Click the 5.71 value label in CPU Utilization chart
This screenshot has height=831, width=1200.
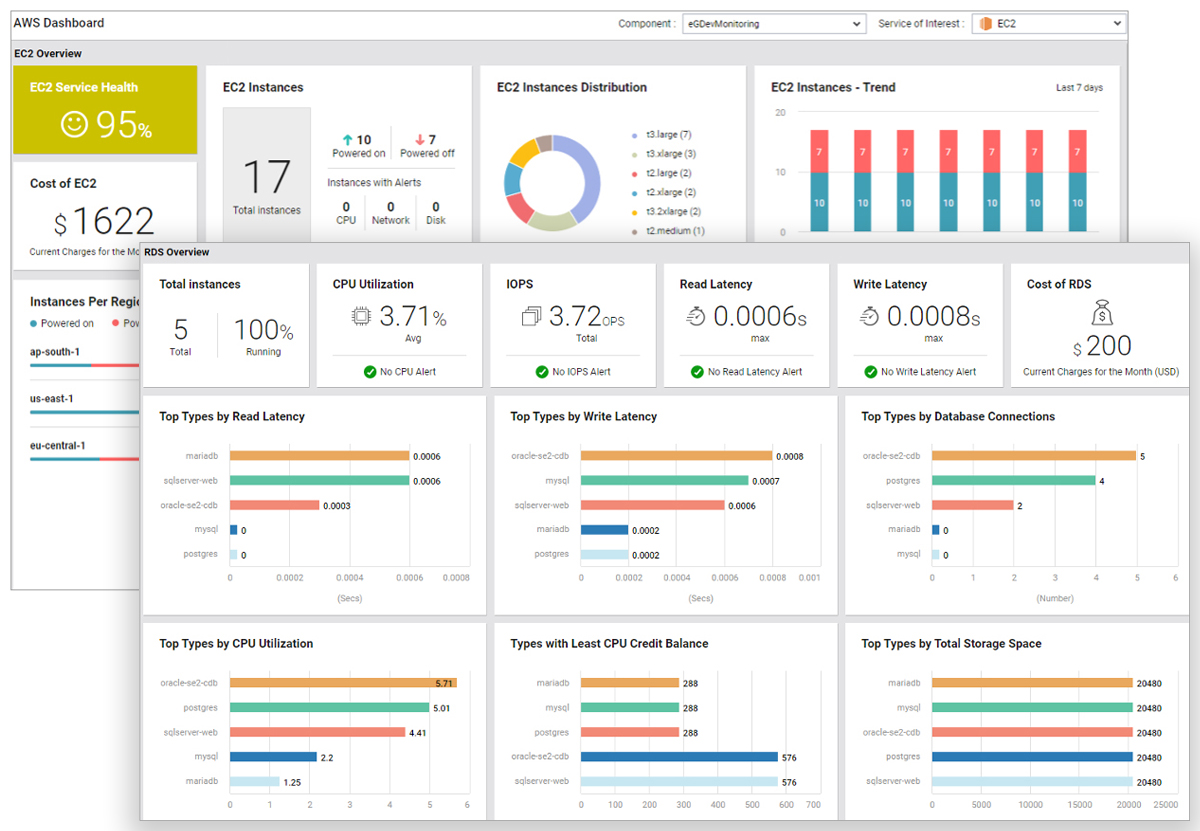coord(445,683)
